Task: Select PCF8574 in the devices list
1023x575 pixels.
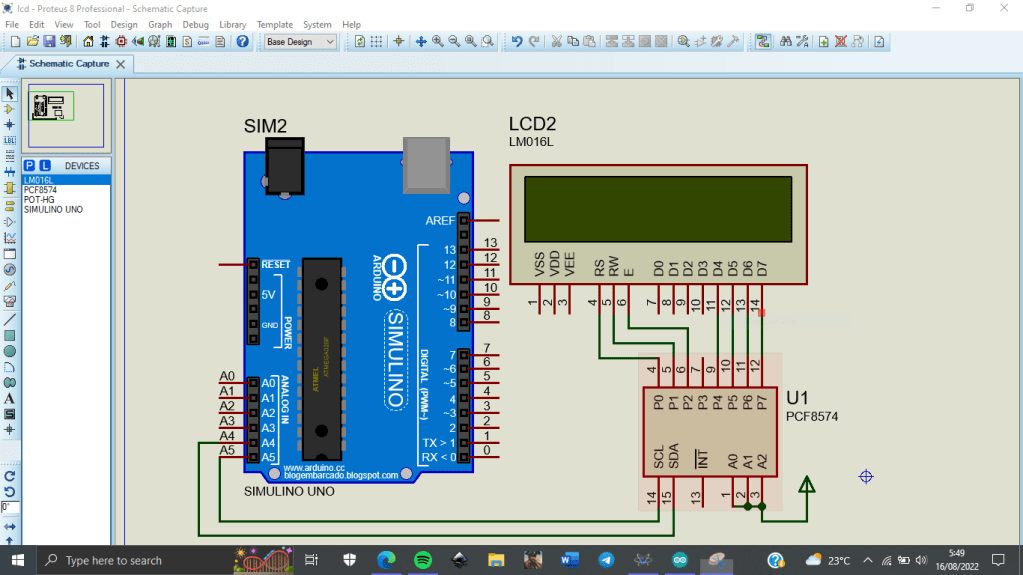Action: point(40,189)
